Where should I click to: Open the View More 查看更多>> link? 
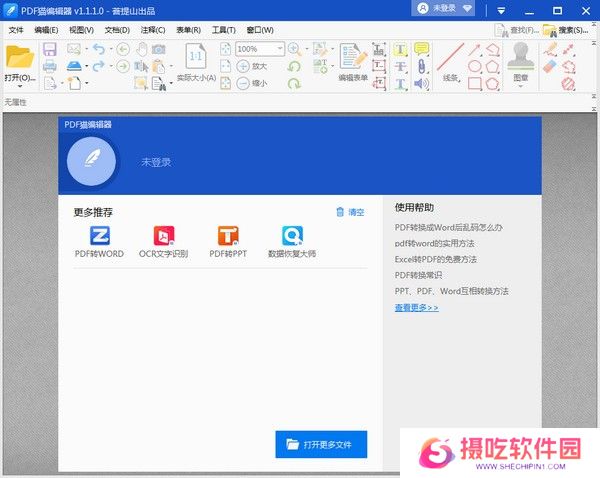[416, 307]
